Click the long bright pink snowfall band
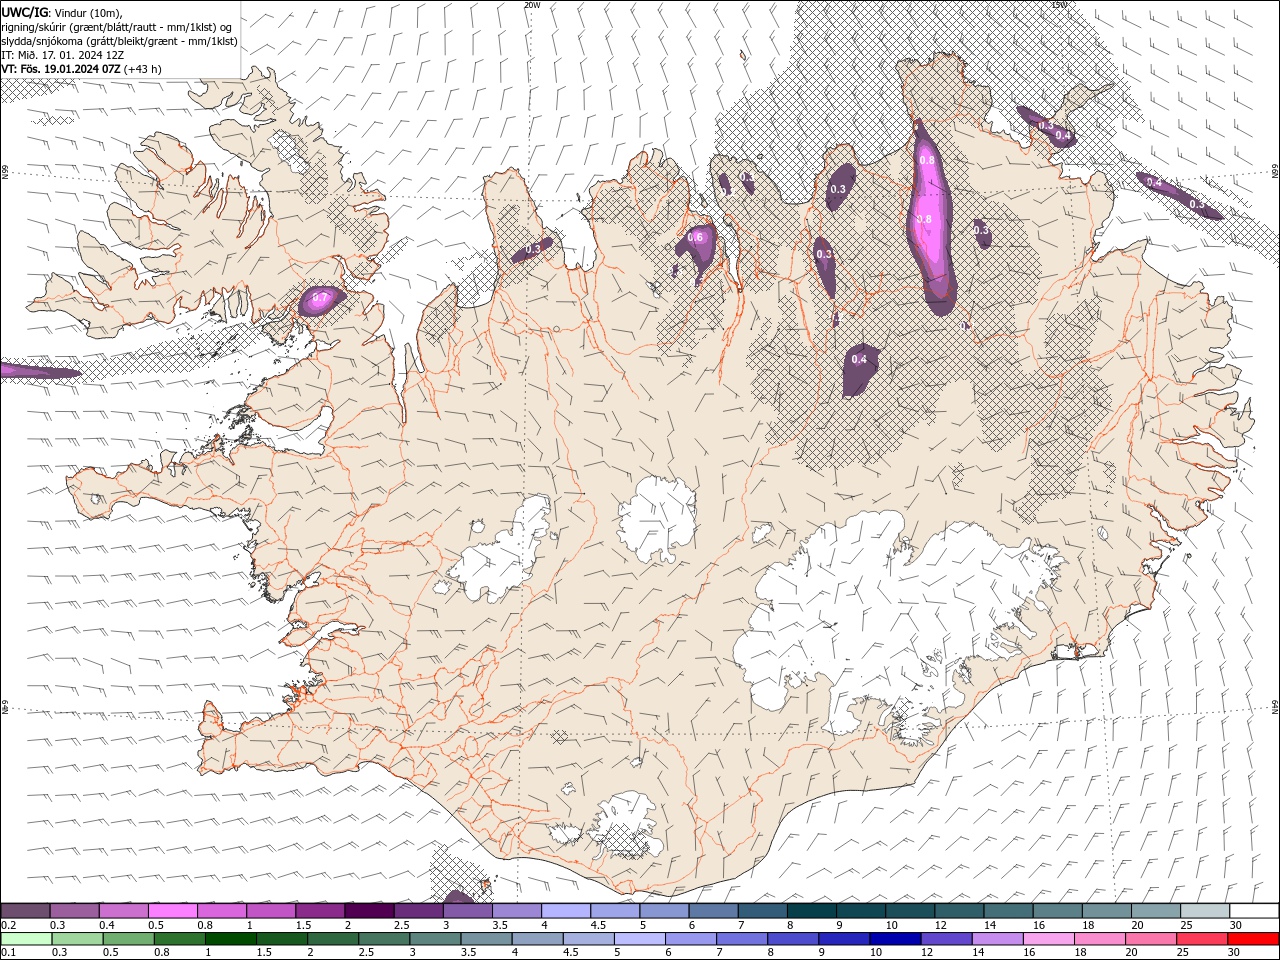This screenshot has width=1280, height=960. [930, 215]
